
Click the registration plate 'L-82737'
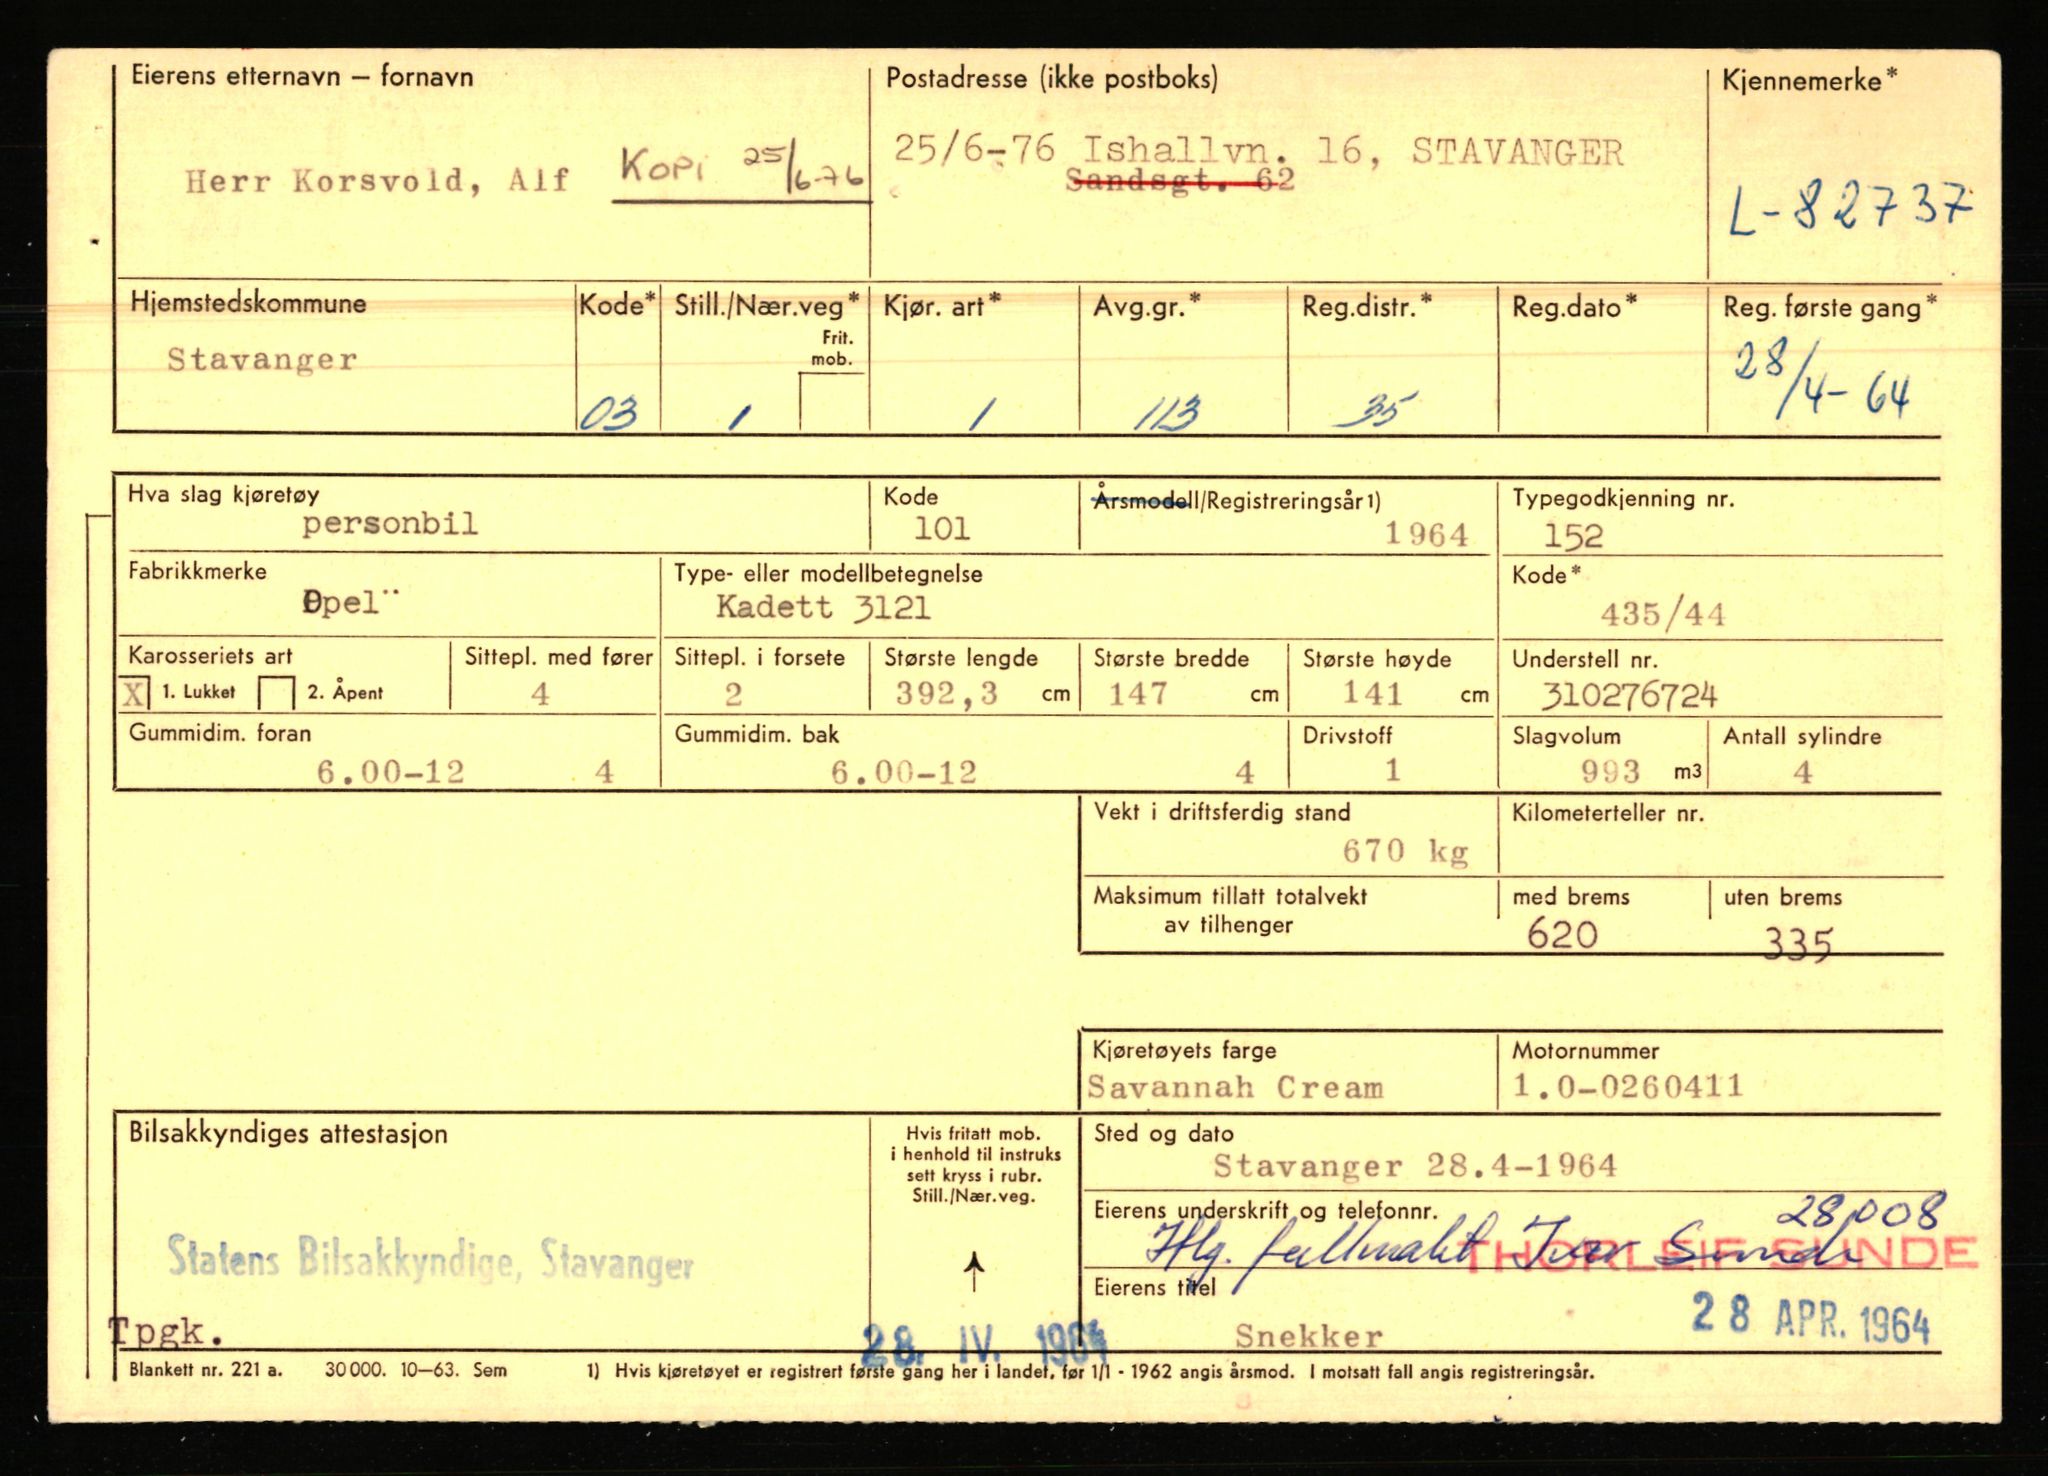1850,209
